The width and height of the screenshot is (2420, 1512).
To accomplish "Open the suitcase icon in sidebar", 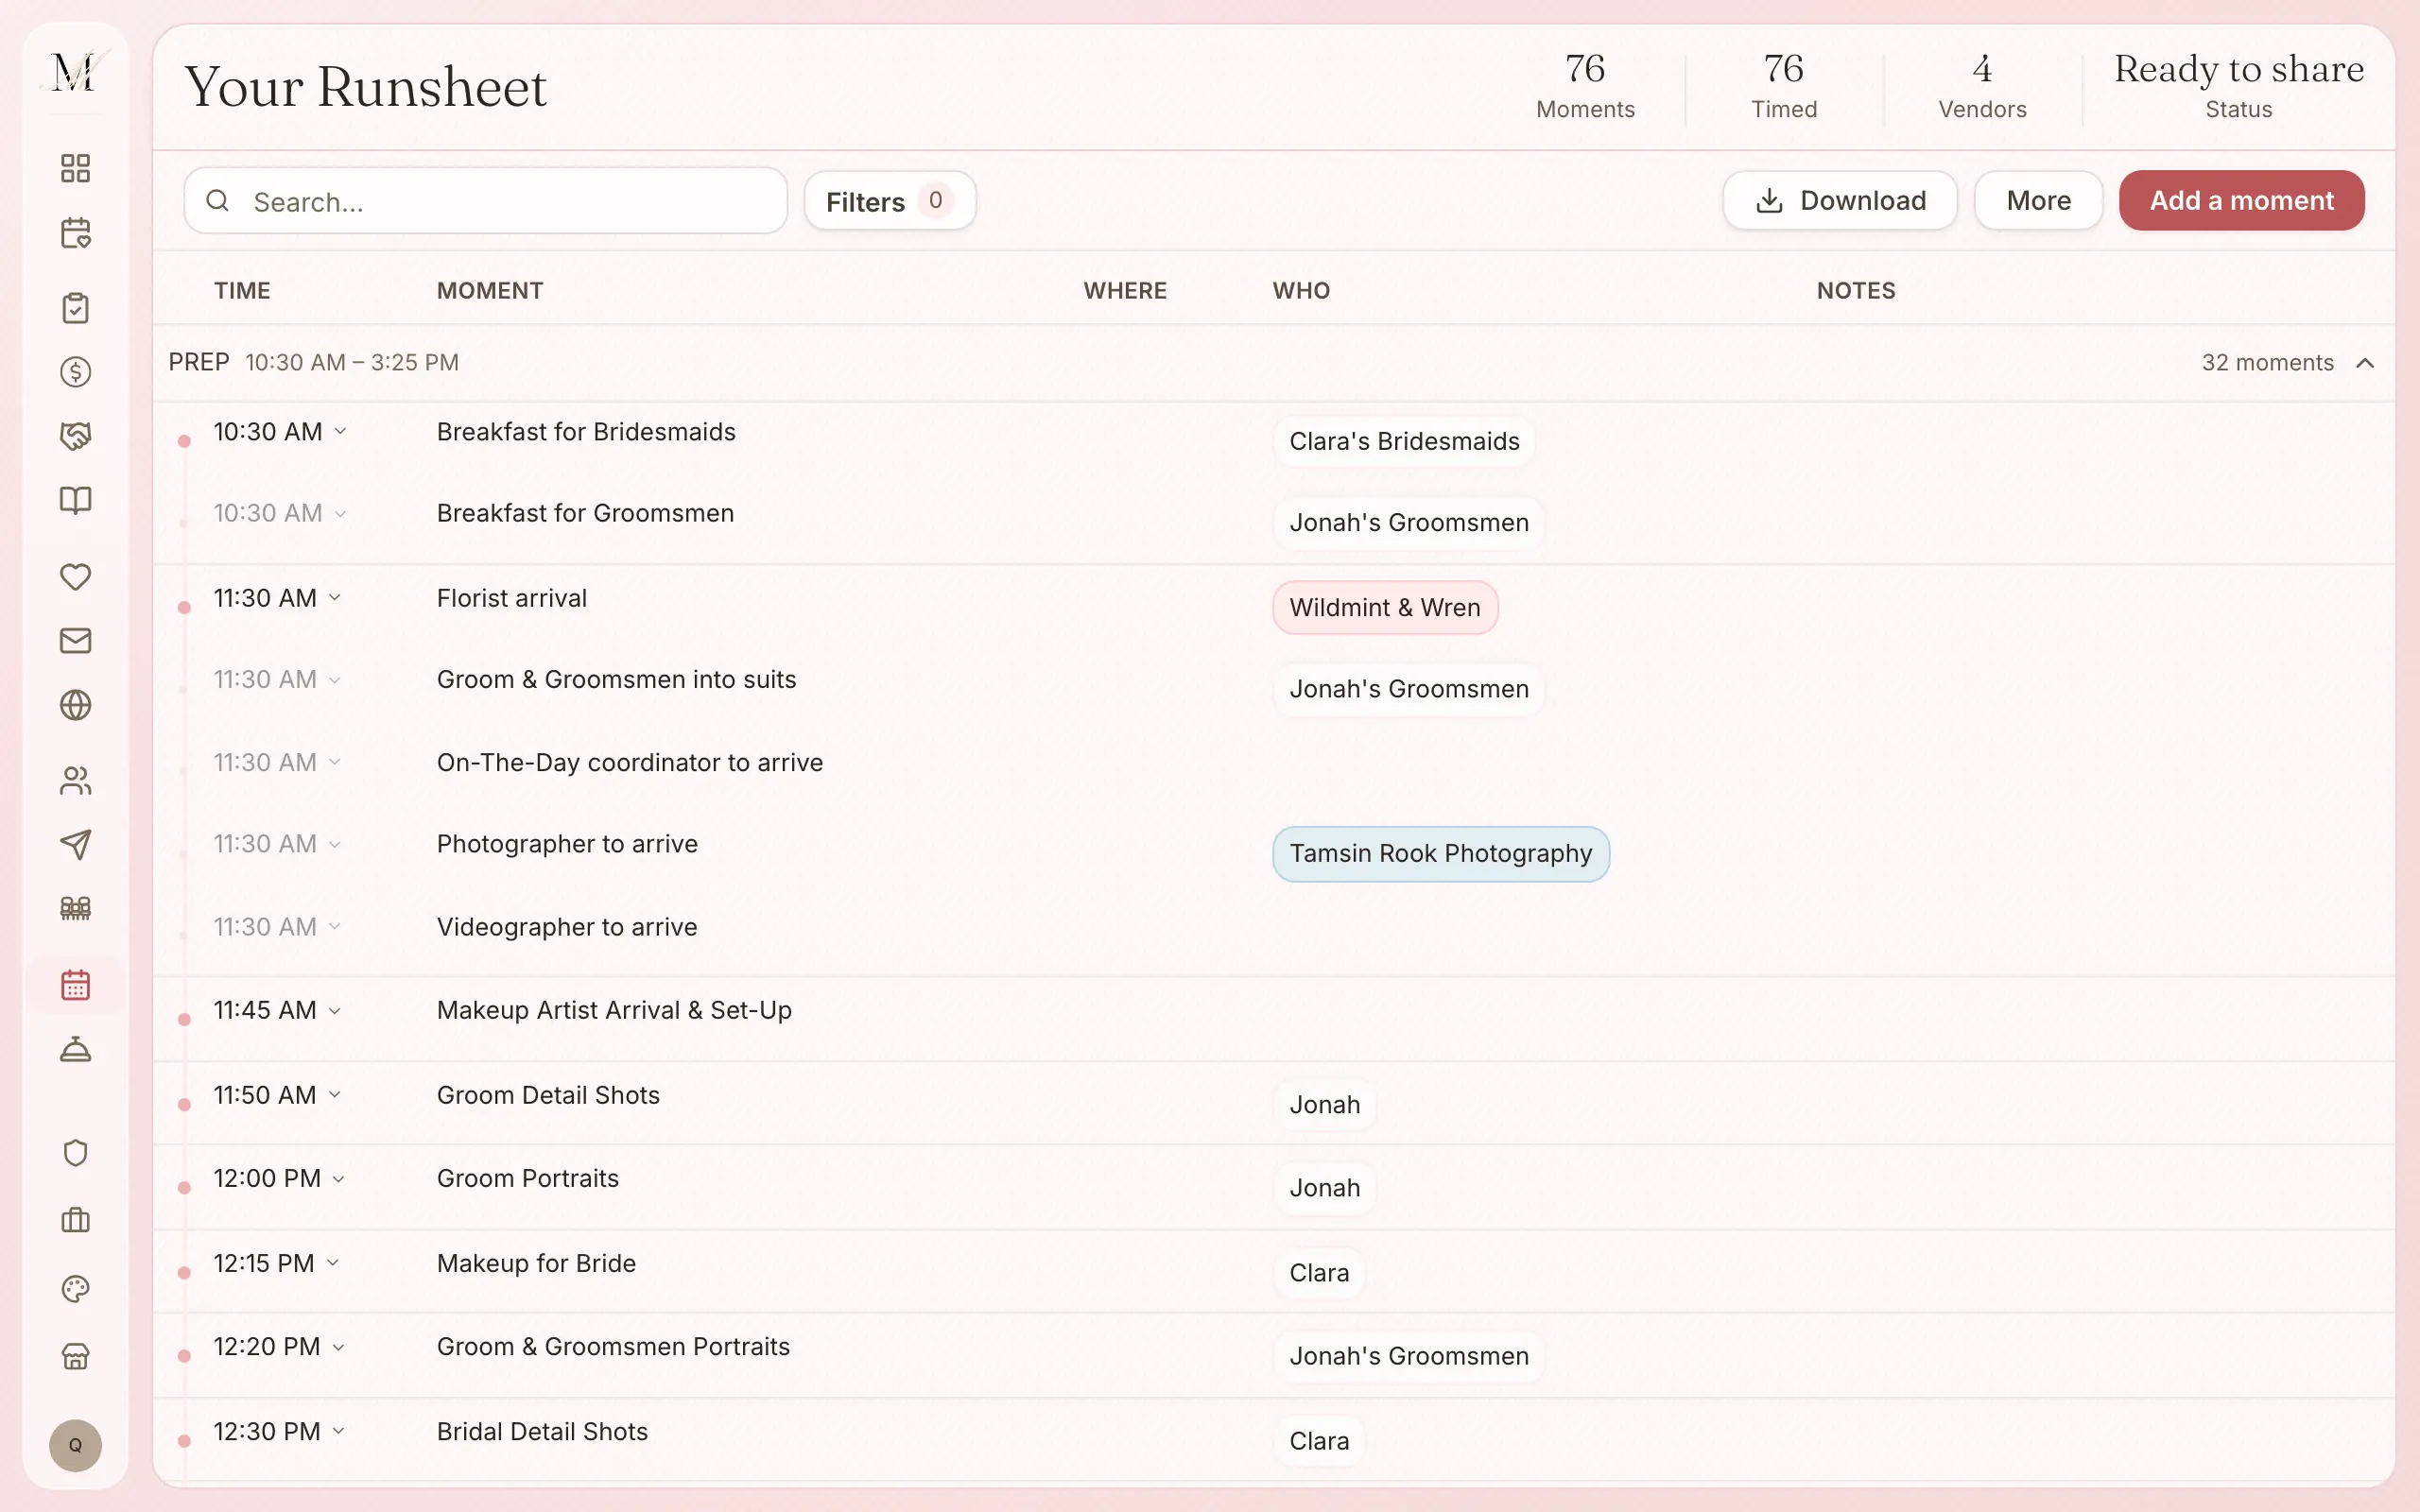I will click(75, 1221).
